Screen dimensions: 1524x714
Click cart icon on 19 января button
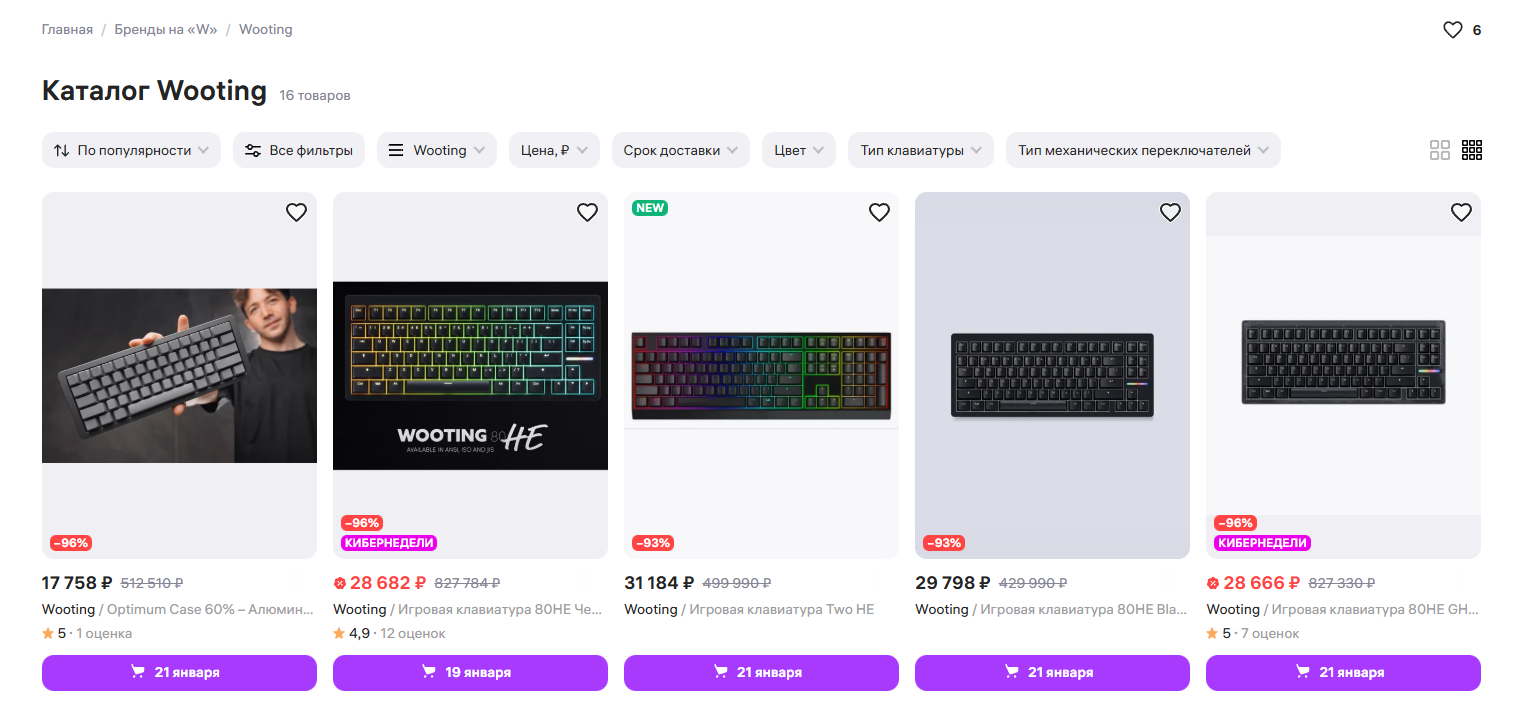coord(430,672)
